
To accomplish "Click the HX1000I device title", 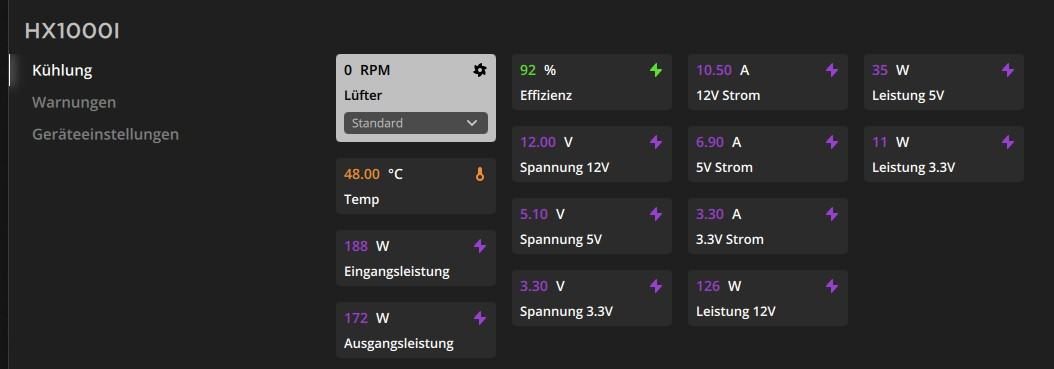I will (x=72, y=32).
